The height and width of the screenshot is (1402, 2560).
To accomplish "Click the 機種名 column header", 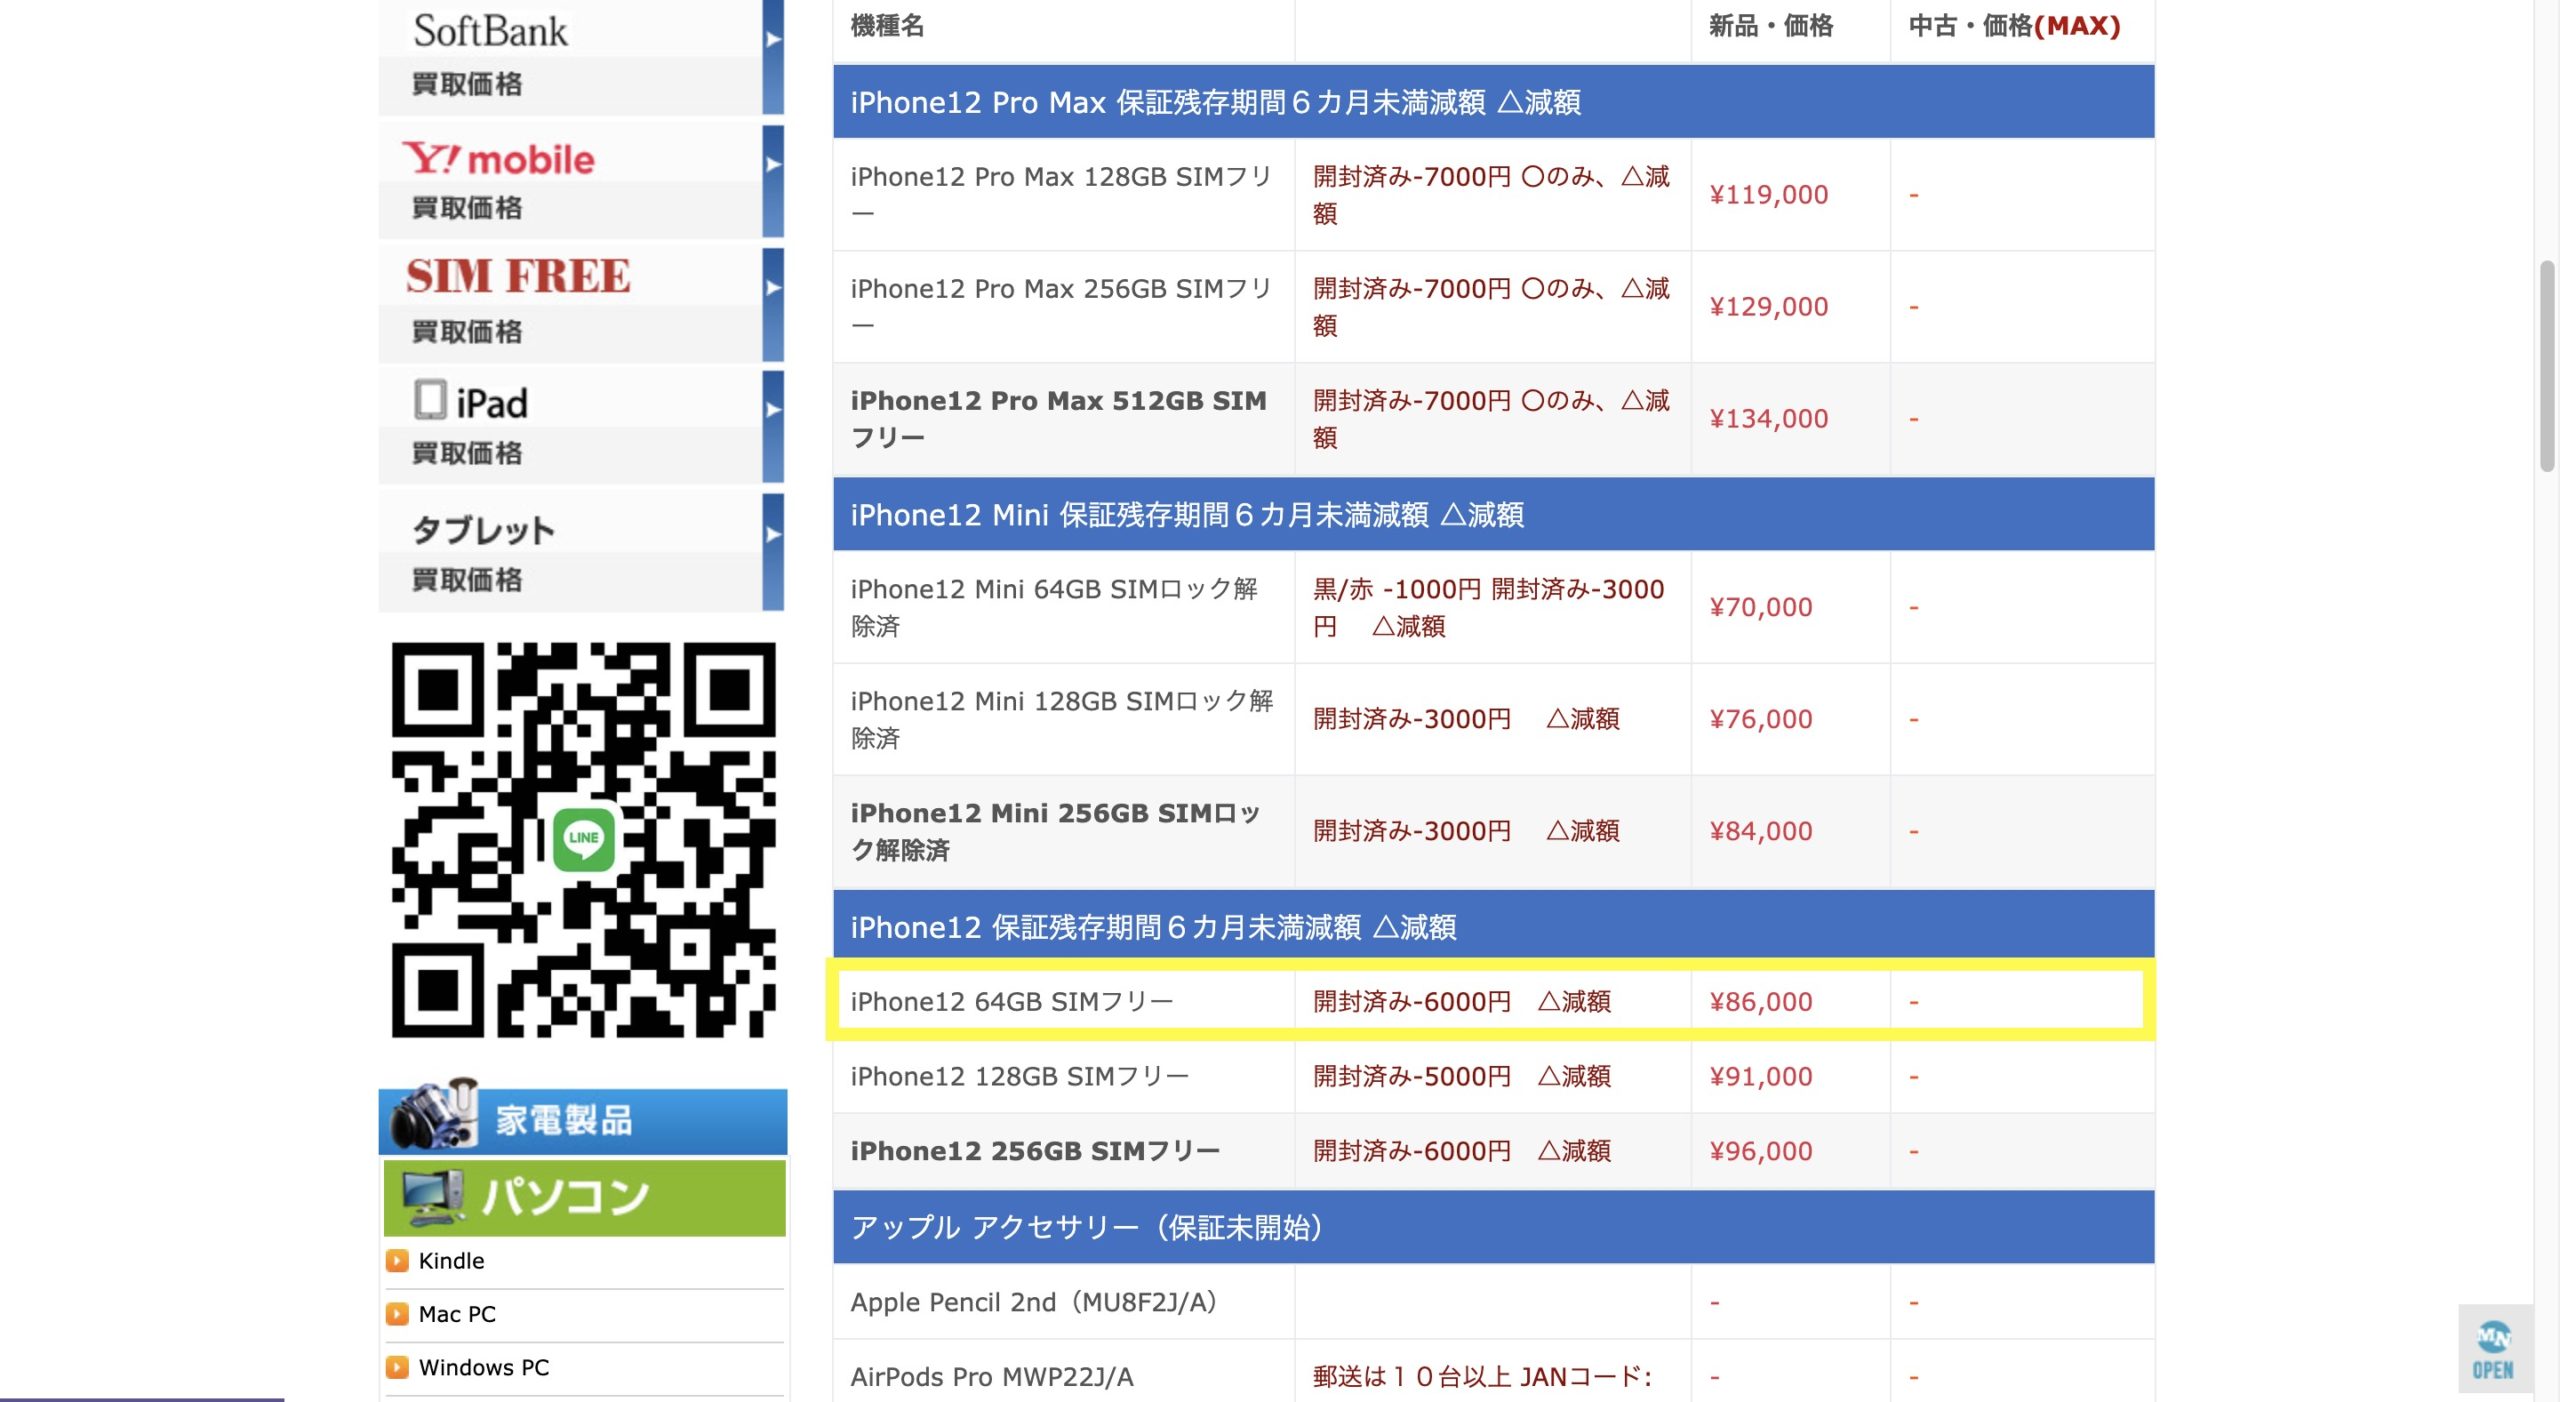I will (x=887, y=26).
